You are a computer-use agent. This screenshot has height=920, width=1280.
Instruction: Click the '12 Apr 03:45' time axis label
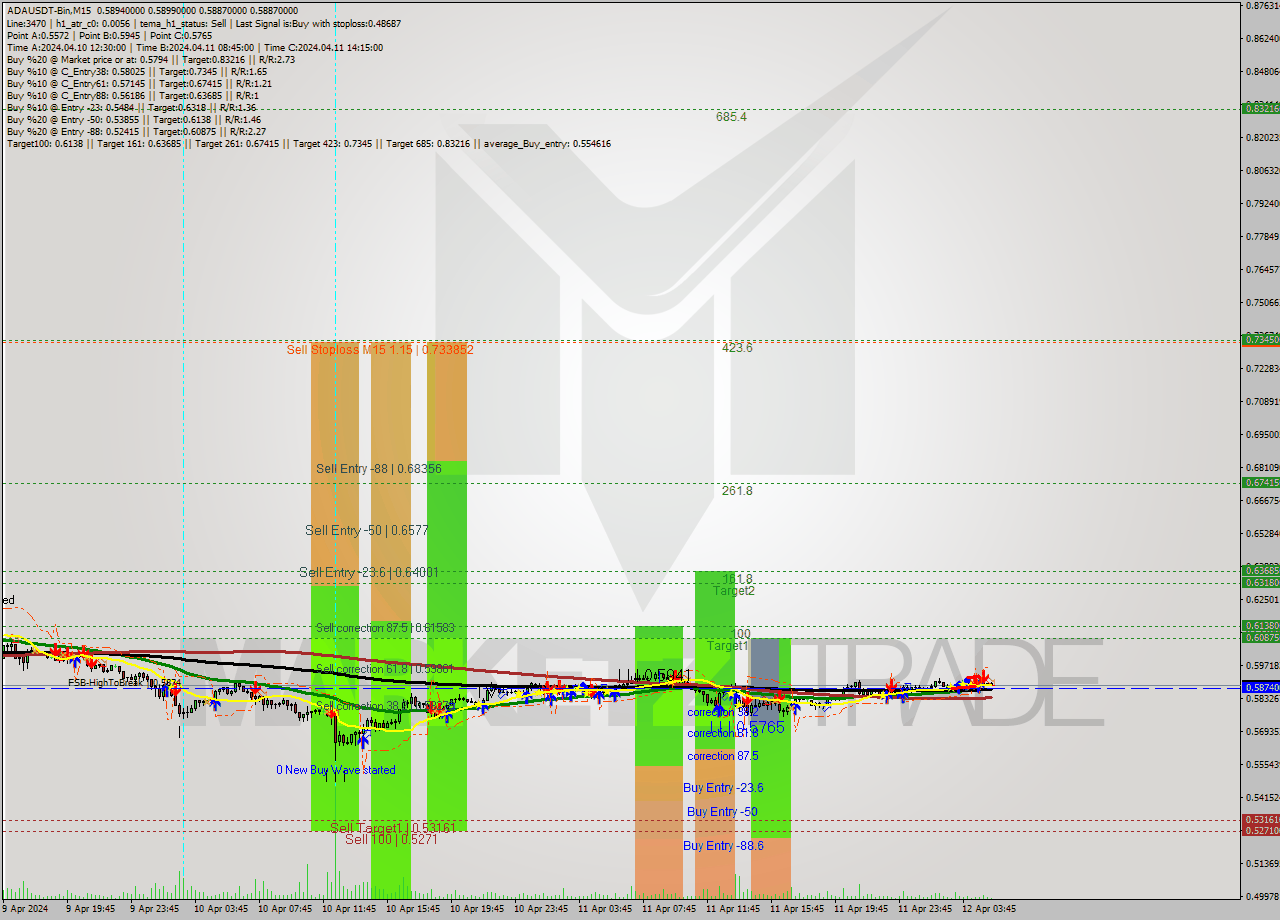[989, 909]
